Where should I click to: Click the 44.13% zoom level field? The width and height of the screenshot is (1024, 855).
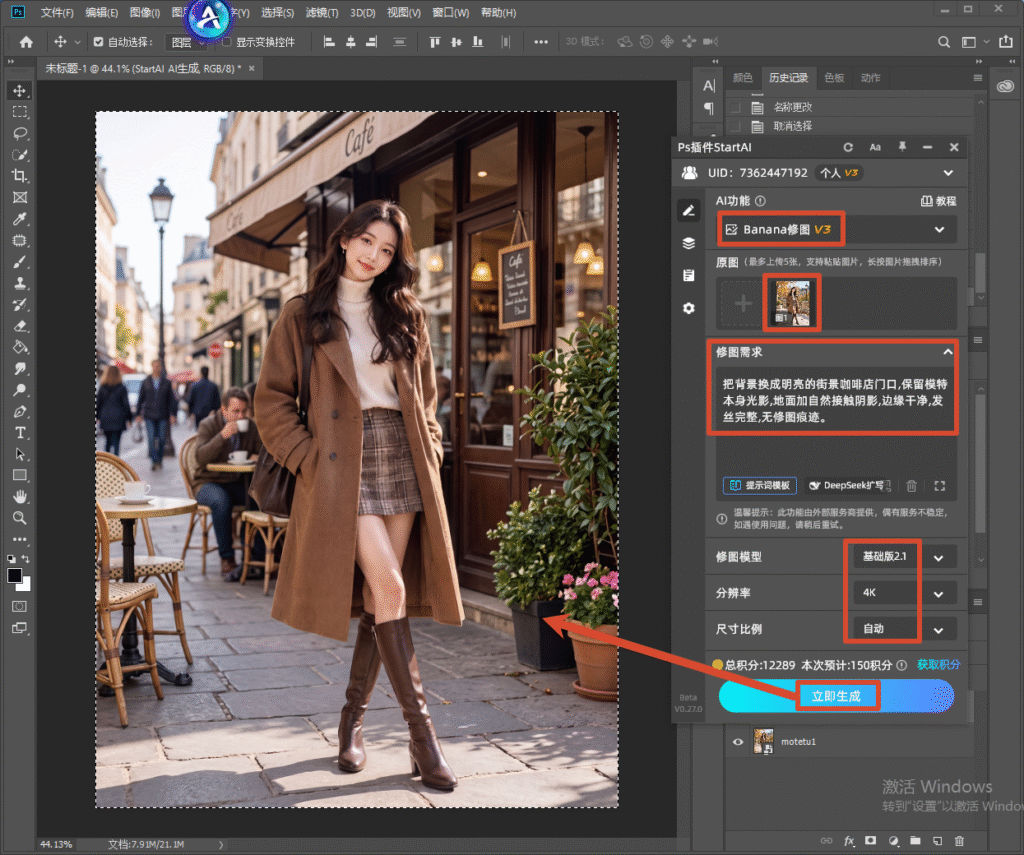tap(56, 844)
